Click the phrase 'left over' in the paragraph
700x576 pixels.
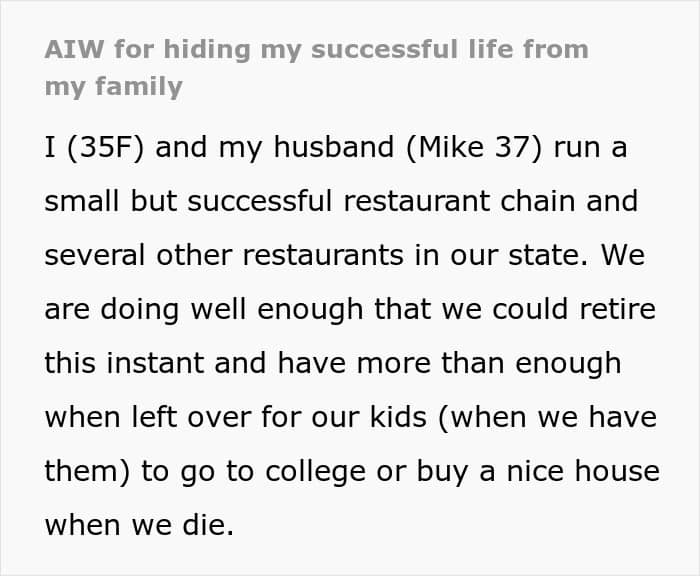pyautogui.click(x=191, y=417)
